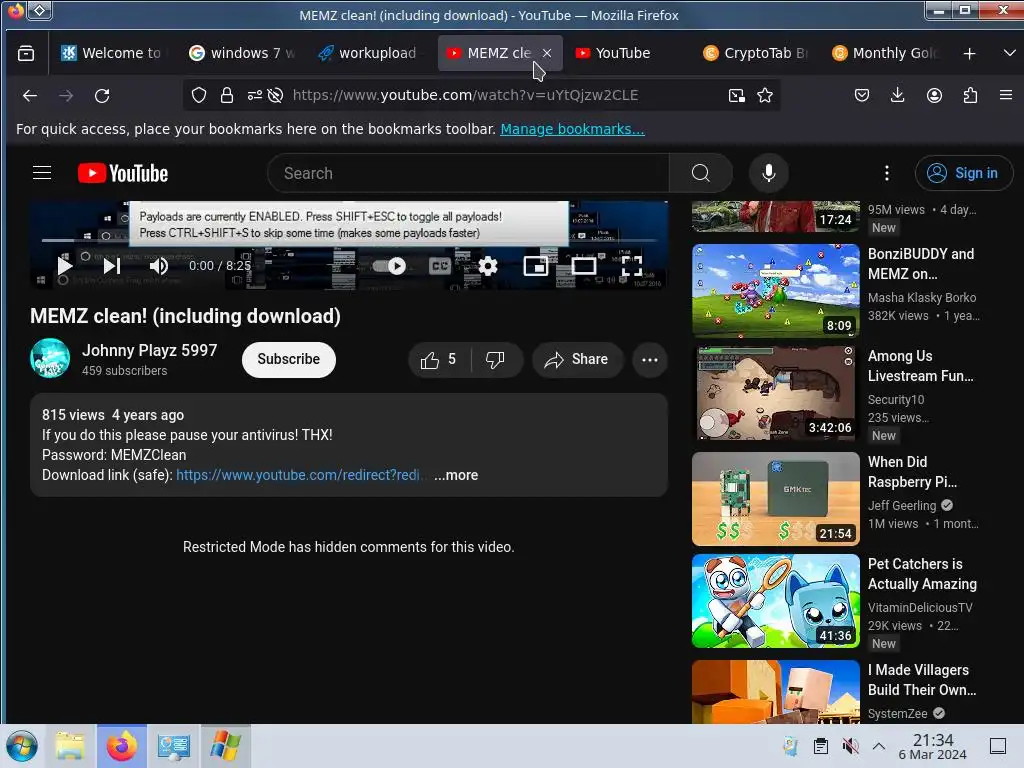Open picture-in-picture icon in address bar

(x=737, y=95)
